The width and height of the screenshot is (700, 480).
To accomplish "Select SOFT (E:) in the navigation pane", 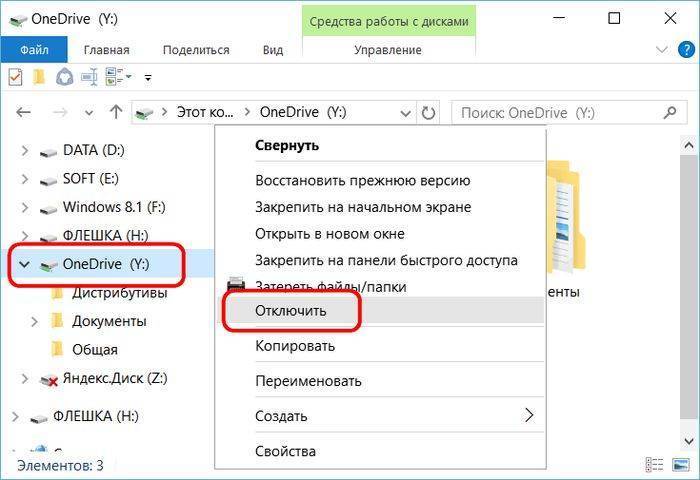I will click(91, 179).
